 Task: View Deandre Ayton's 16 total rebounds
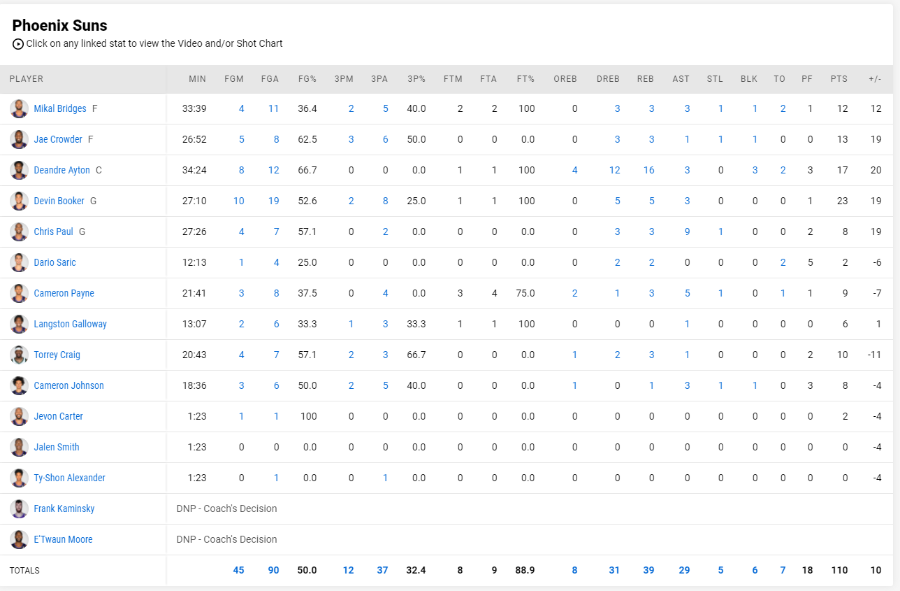pos(649,170)
